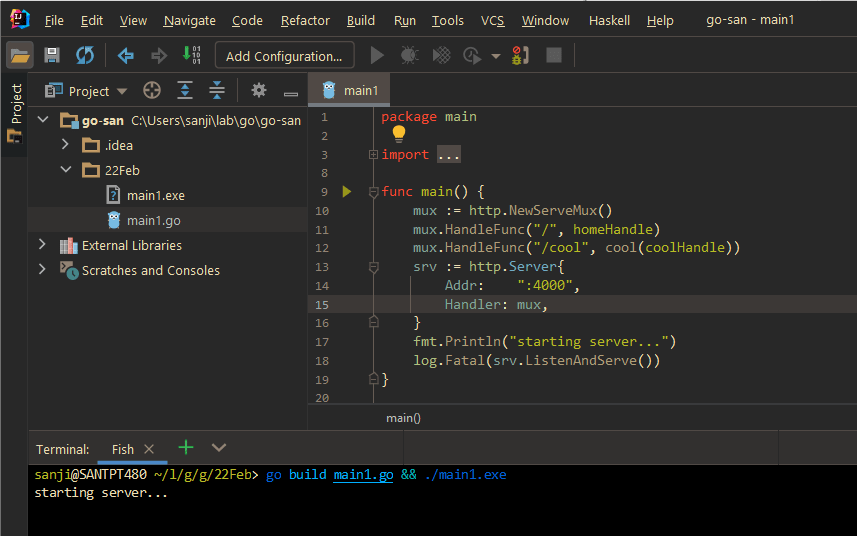
Task: Click the run gutter arrow beside func main
Action: [x=347, y=191]
